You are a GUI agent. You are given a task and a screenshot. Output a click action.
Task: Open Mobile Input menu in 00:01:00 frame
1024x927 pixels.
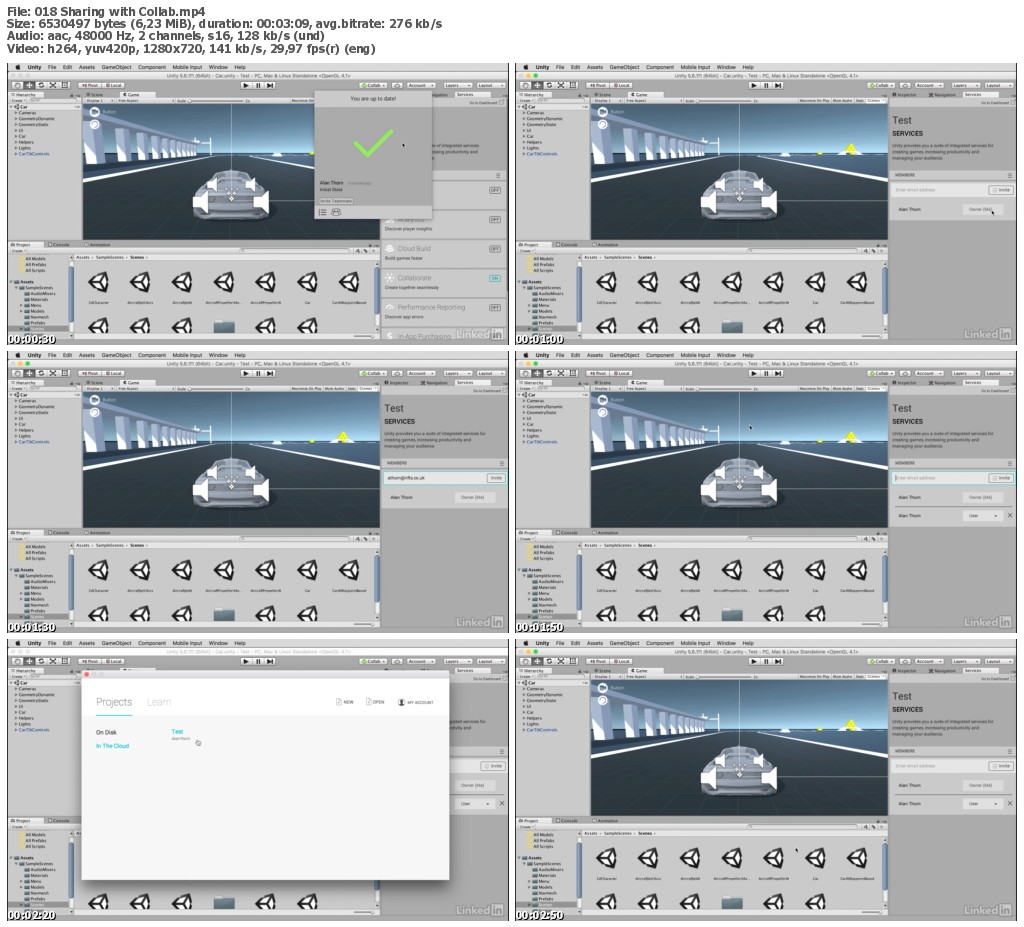695,67
